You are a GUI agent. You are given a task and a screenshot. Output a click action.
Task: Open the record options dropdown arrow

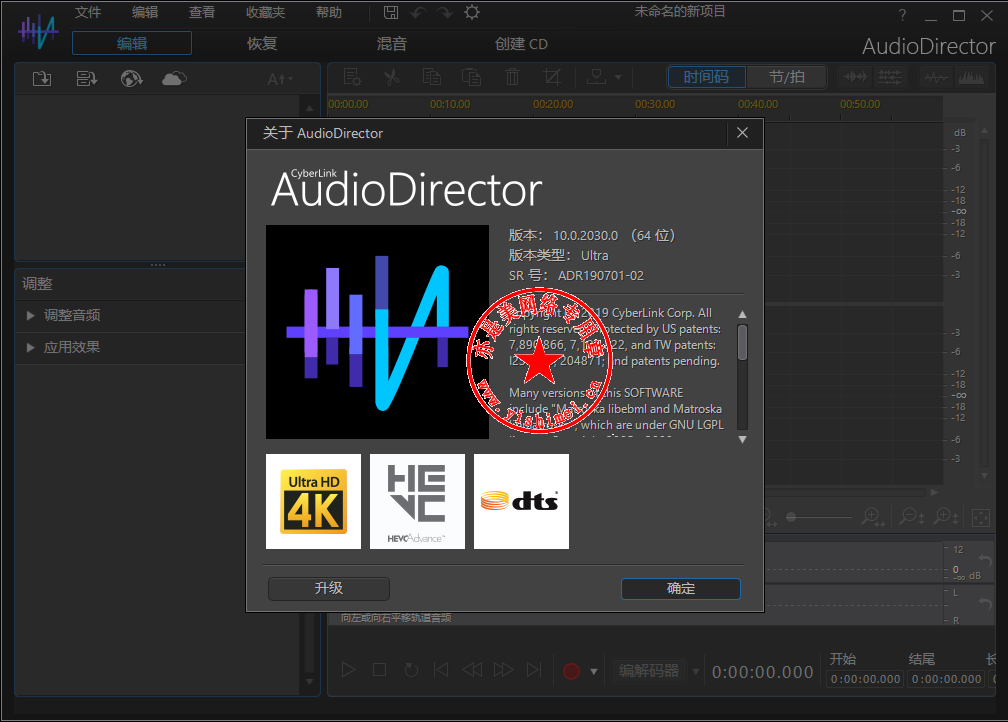pos(594,671)
